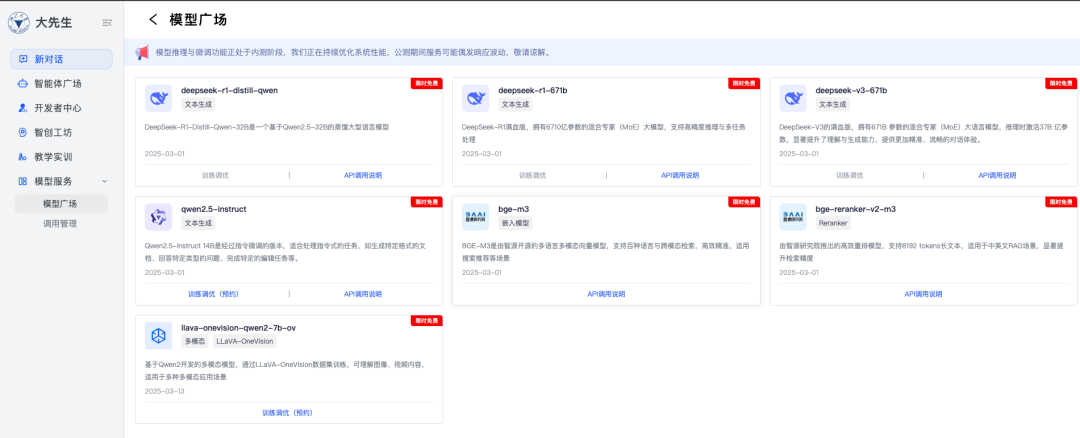Click the 文本生成 tag on deepseek-r1-671b
Image resolution: width=1080 pixels, height=438 pixels.
click(x=515, y=105)
